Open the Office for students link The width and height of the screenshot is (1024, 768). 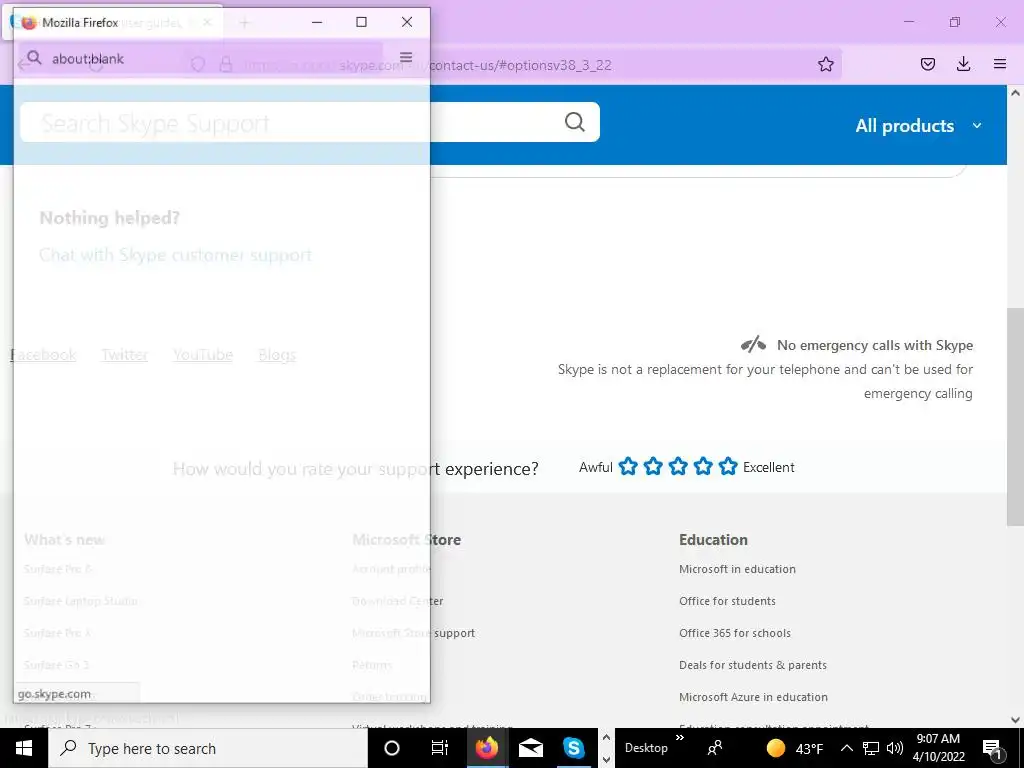tap(728, 601)
